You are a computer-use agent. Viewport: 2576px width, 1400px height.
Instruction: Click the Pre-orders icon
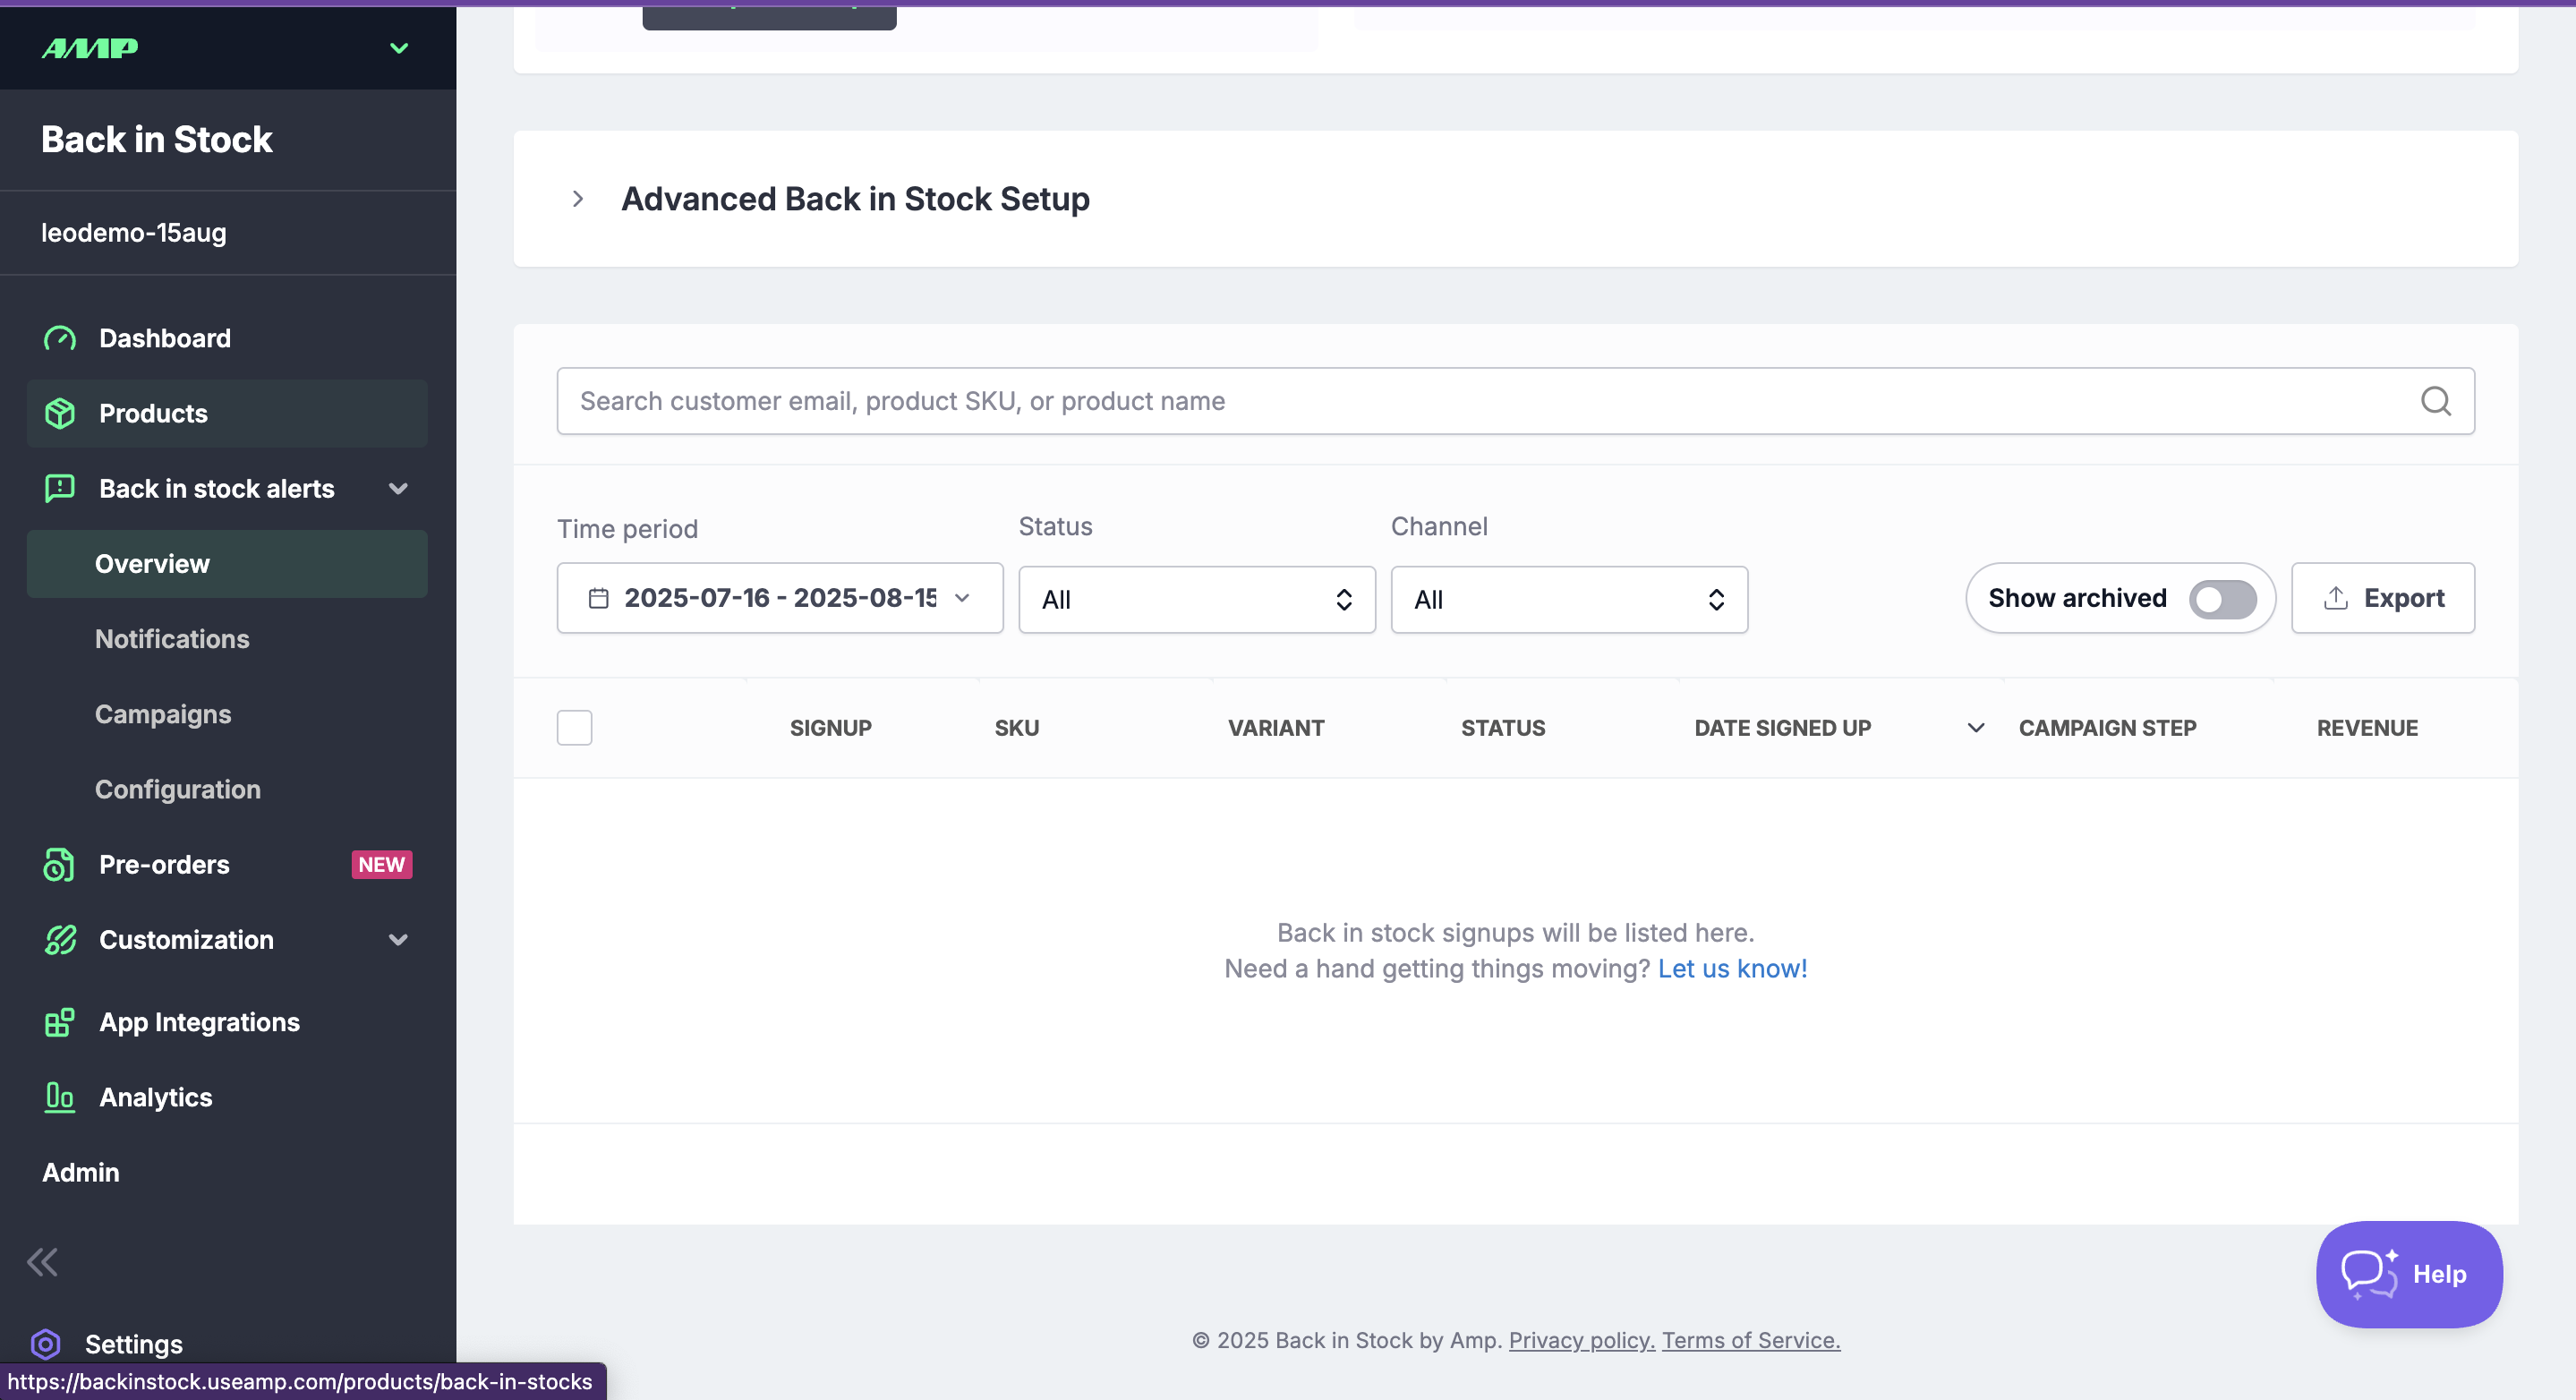[60, 864]
